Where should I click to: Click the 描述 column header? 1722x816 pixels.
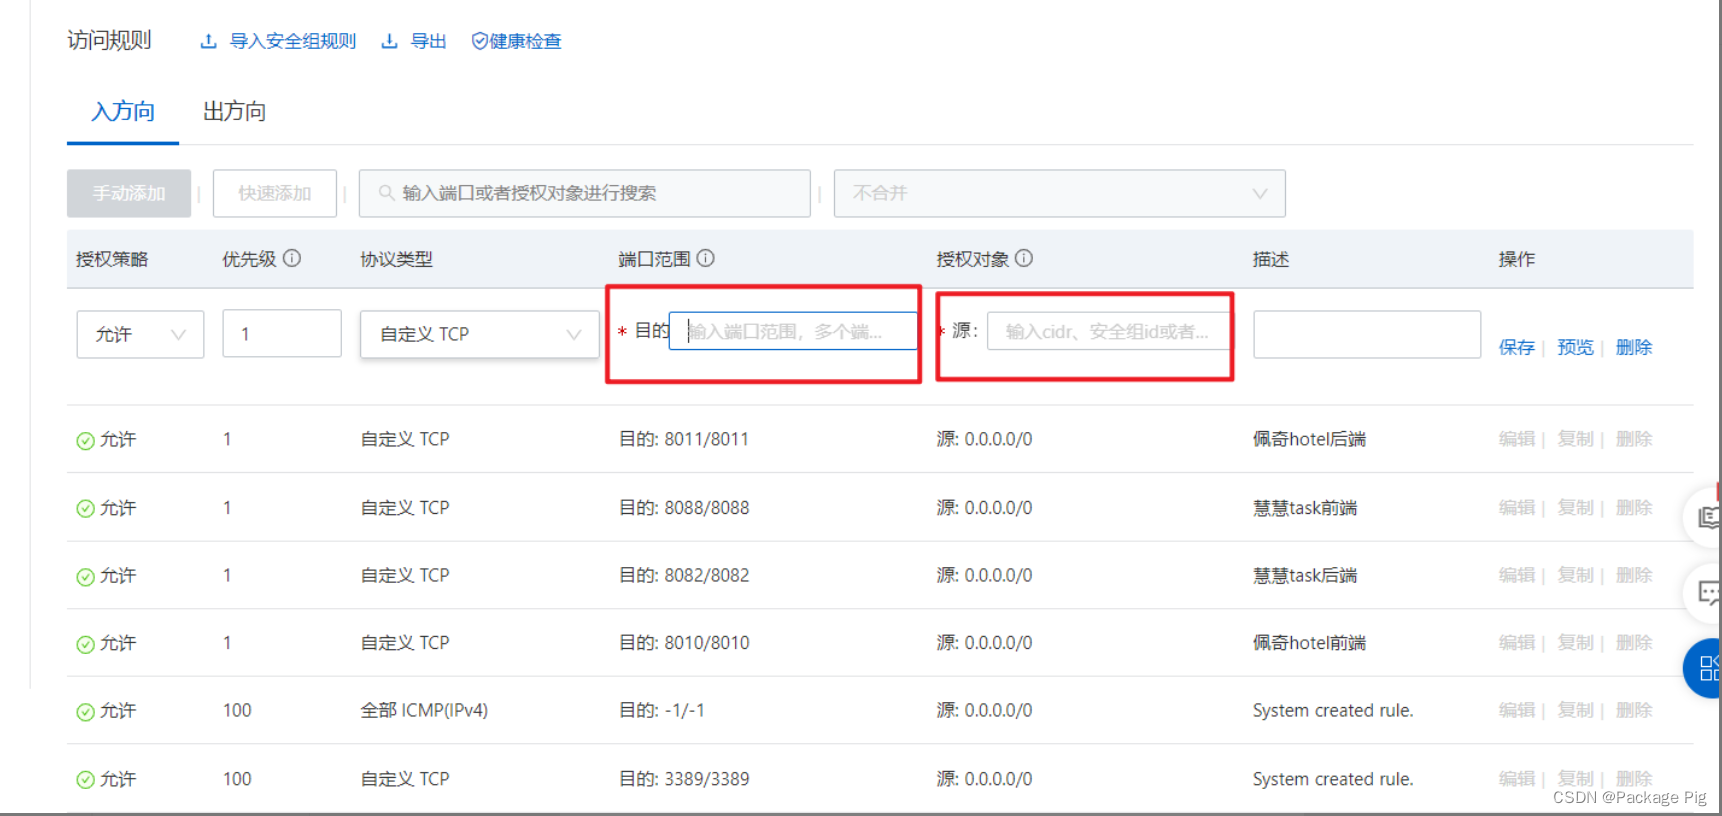point(1271,259)
